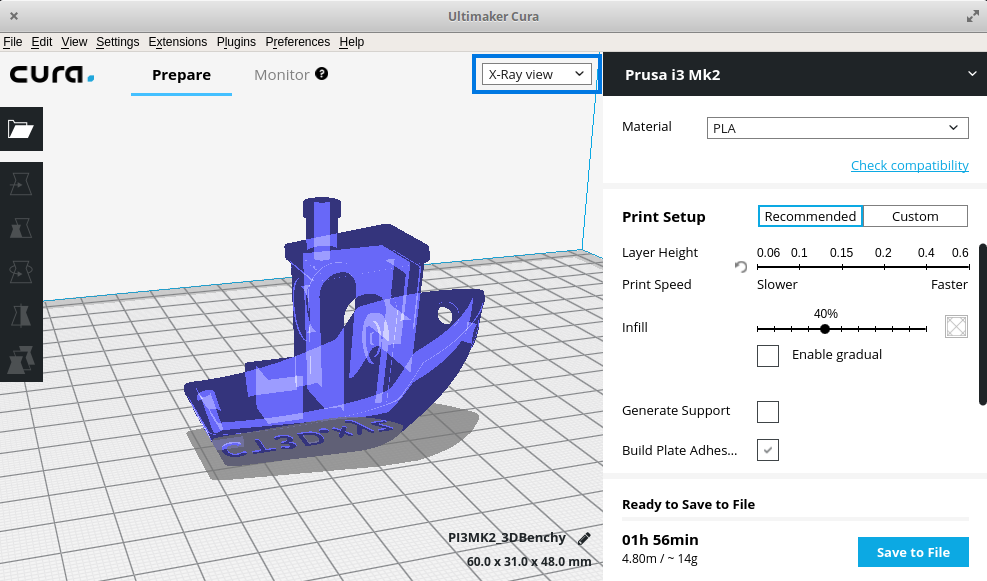Click the print setup panel scrollbar

point(983,324)
